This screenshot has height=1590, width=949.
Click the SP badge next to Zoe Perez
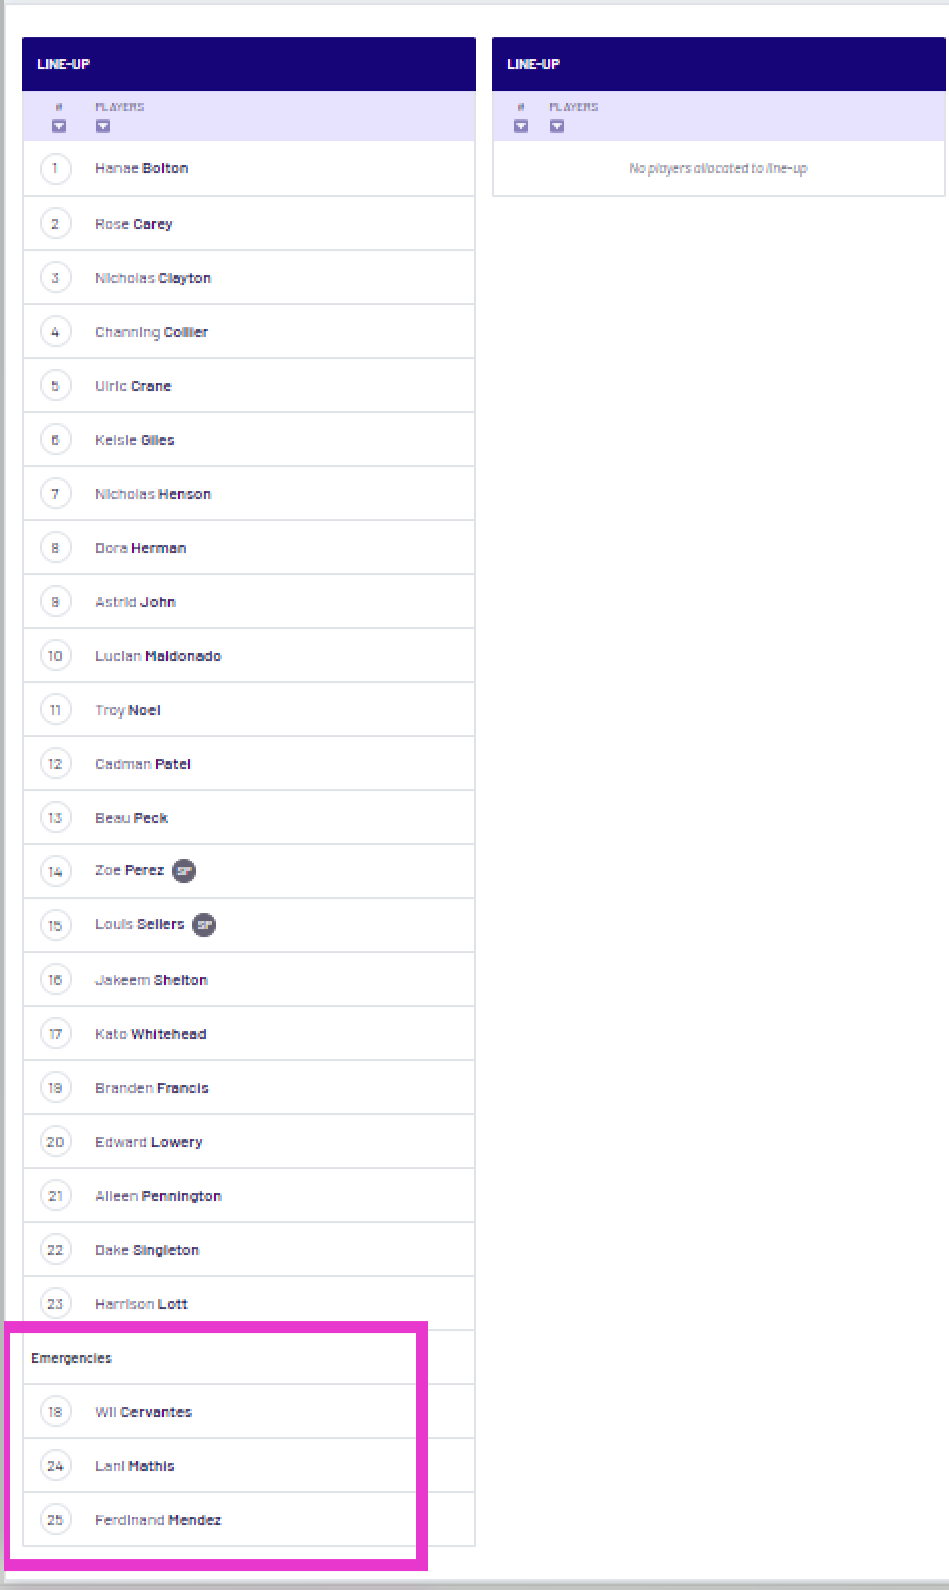pos(183,870)
